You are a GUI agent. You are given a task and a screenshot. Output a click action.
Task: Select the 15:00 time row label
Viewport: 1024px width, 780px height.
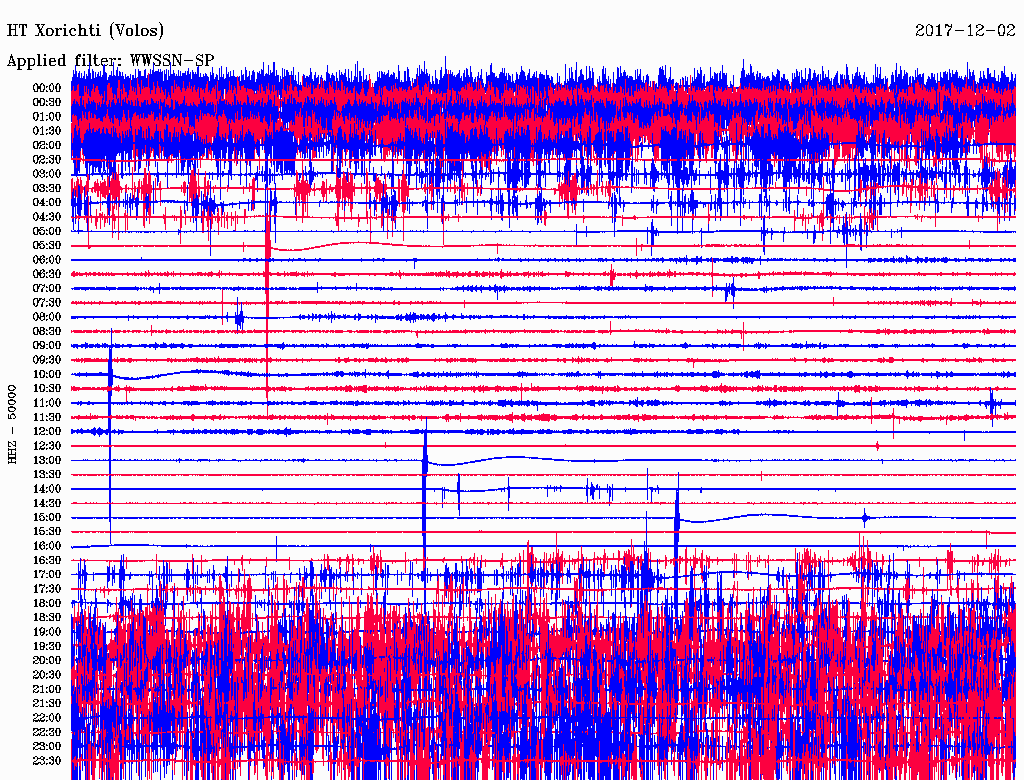point(47,517)
